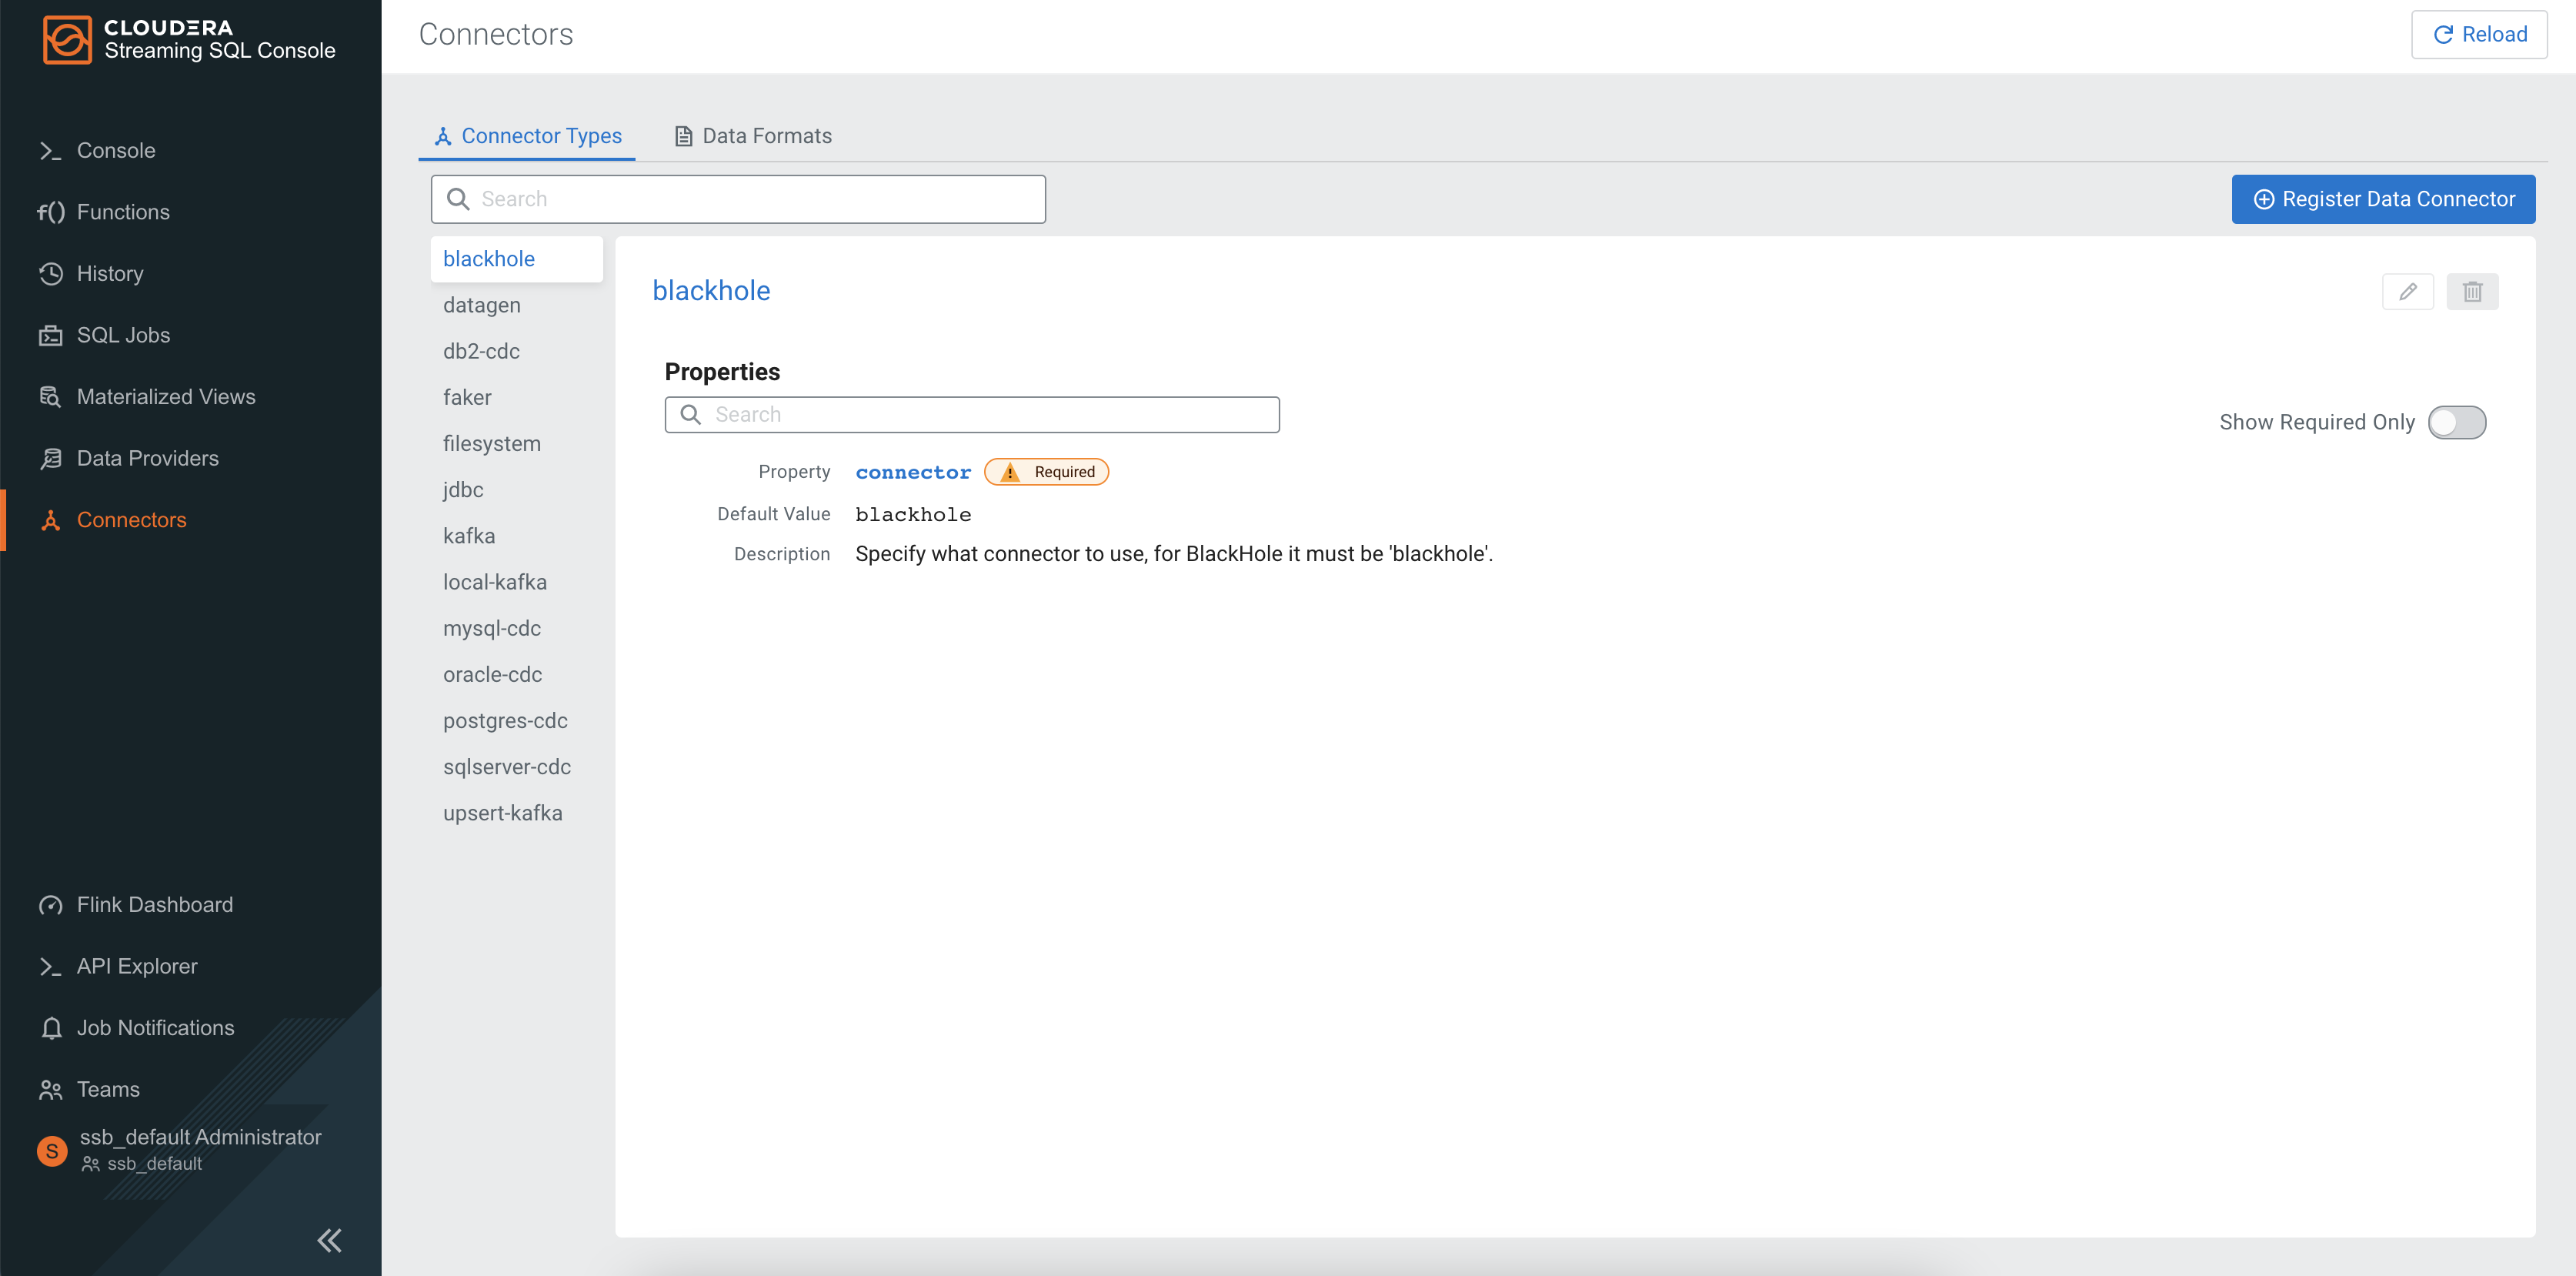Click the API Explorer prompt icon

(51, 966)
